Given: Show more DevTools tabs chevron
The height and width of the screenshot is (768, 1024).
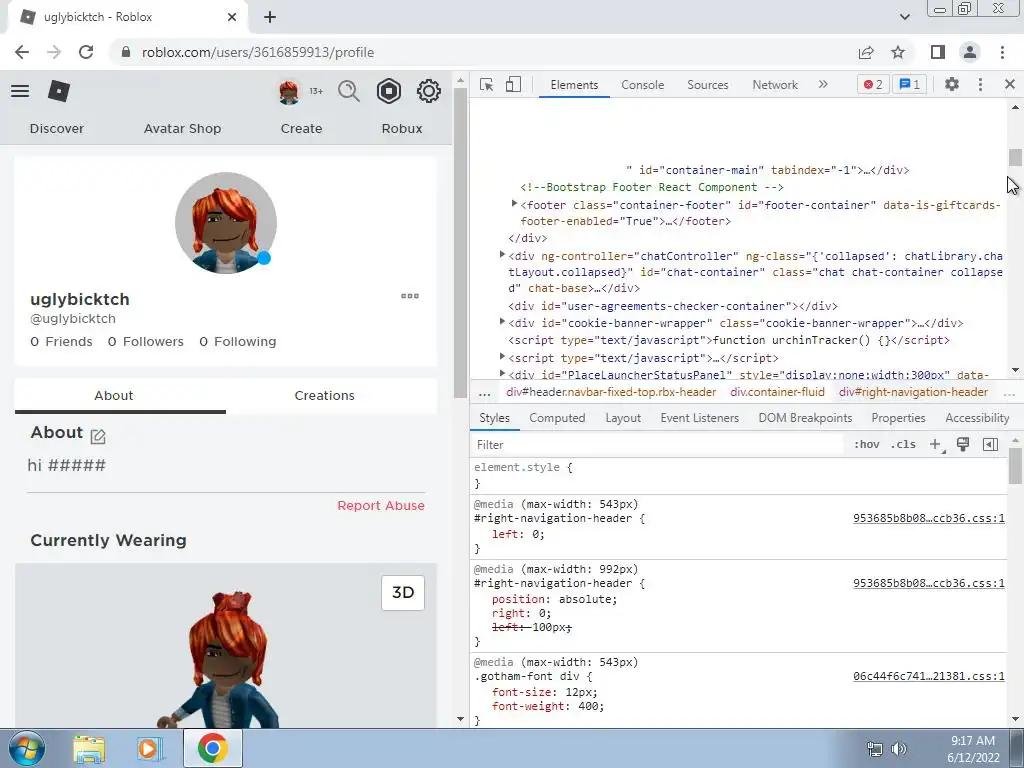Looking at the screenshot, I should point(823,84).
